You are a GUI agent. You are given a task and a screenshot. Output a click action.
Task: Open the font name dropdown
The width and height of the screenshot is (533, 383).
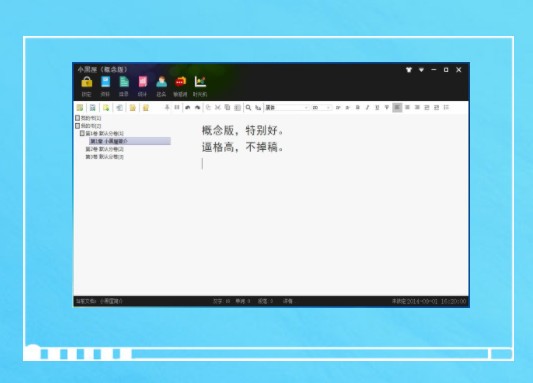pyautogui.click(x=287, y=108)
